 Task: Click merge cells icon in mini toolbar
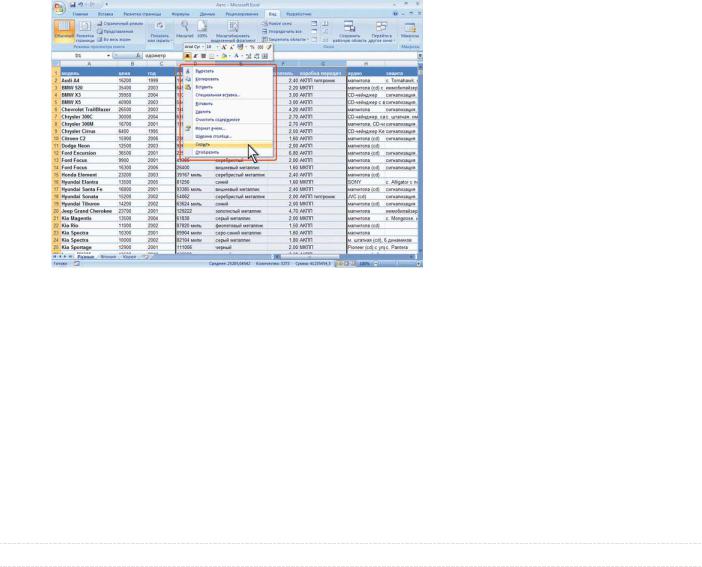[265, 56]
